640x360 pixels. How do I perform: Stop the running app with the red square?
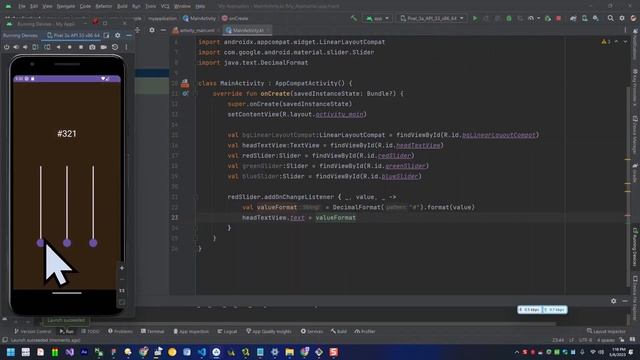point(558,18)
